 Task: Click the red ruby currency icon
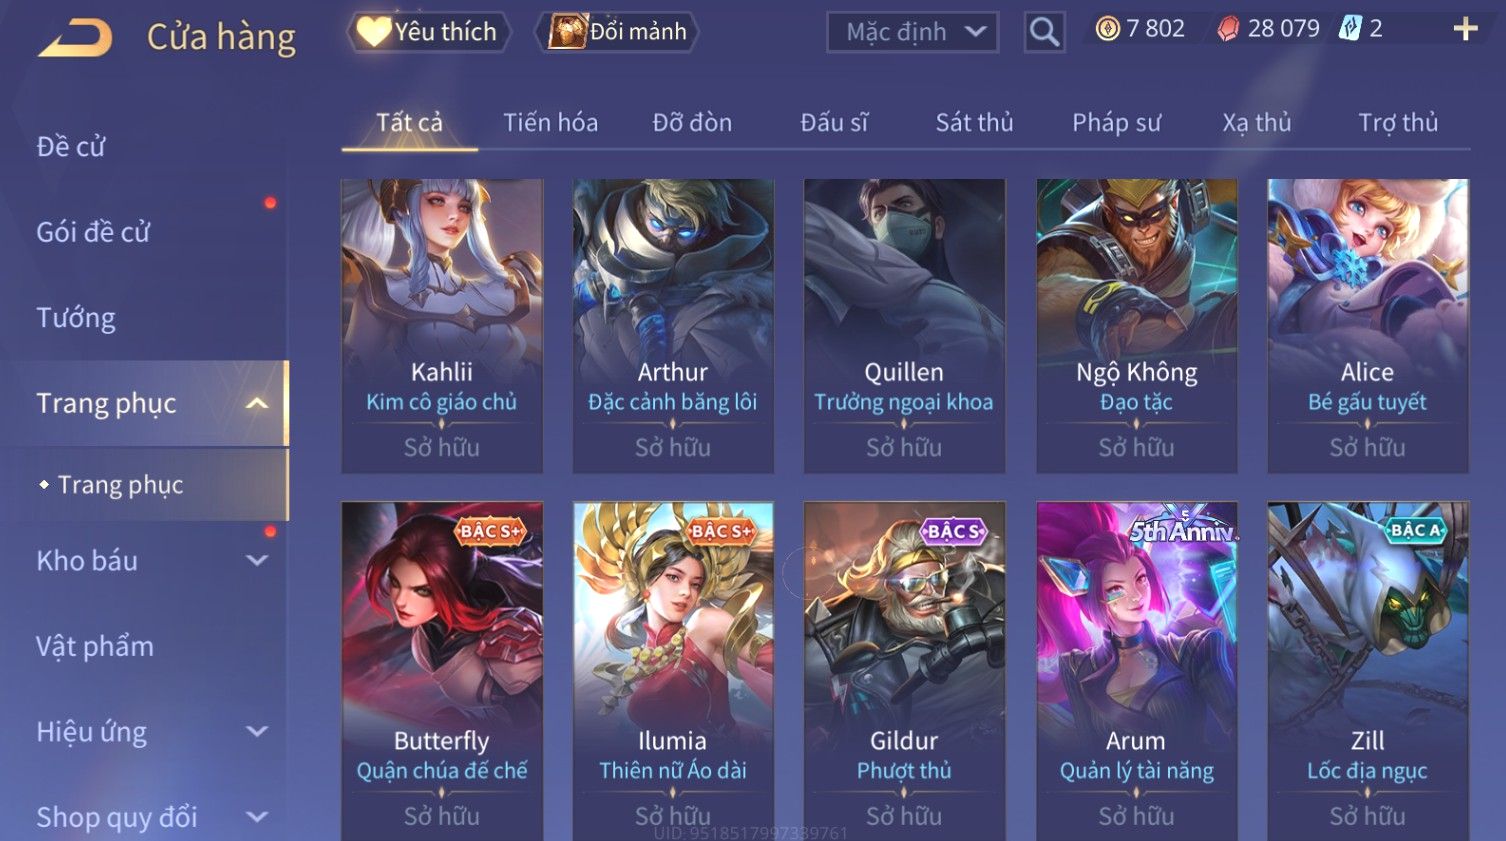(1228, 29)
